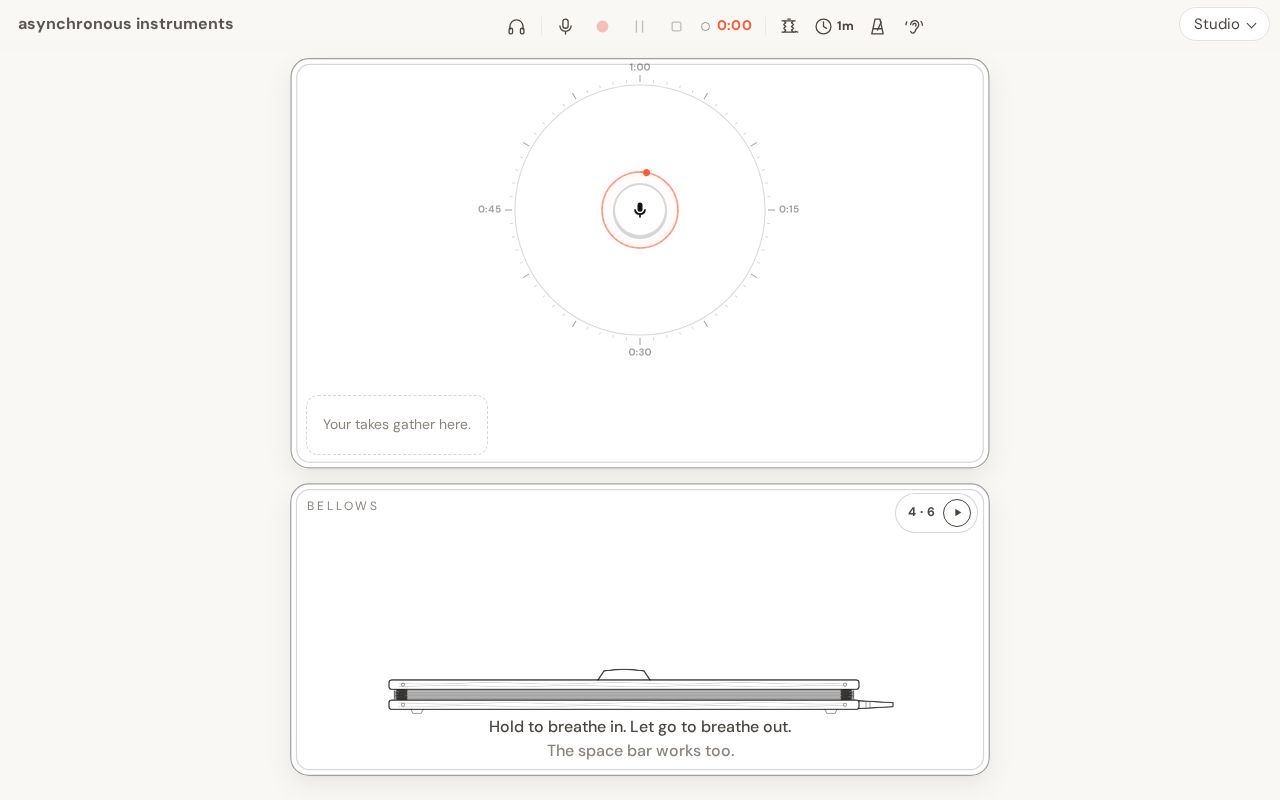The height and width of the screenshot is (800, 1280).
Task: Click 'The space bar works too.' hint
Action: tap(640, 751)
